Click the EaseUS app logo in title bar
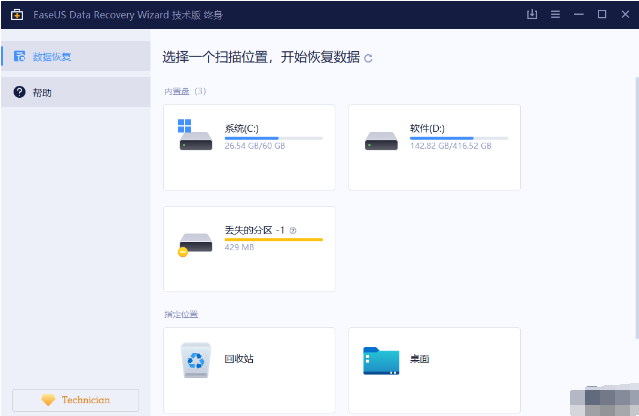The height and width of the screenshot is (416, 639). point(15,14)
